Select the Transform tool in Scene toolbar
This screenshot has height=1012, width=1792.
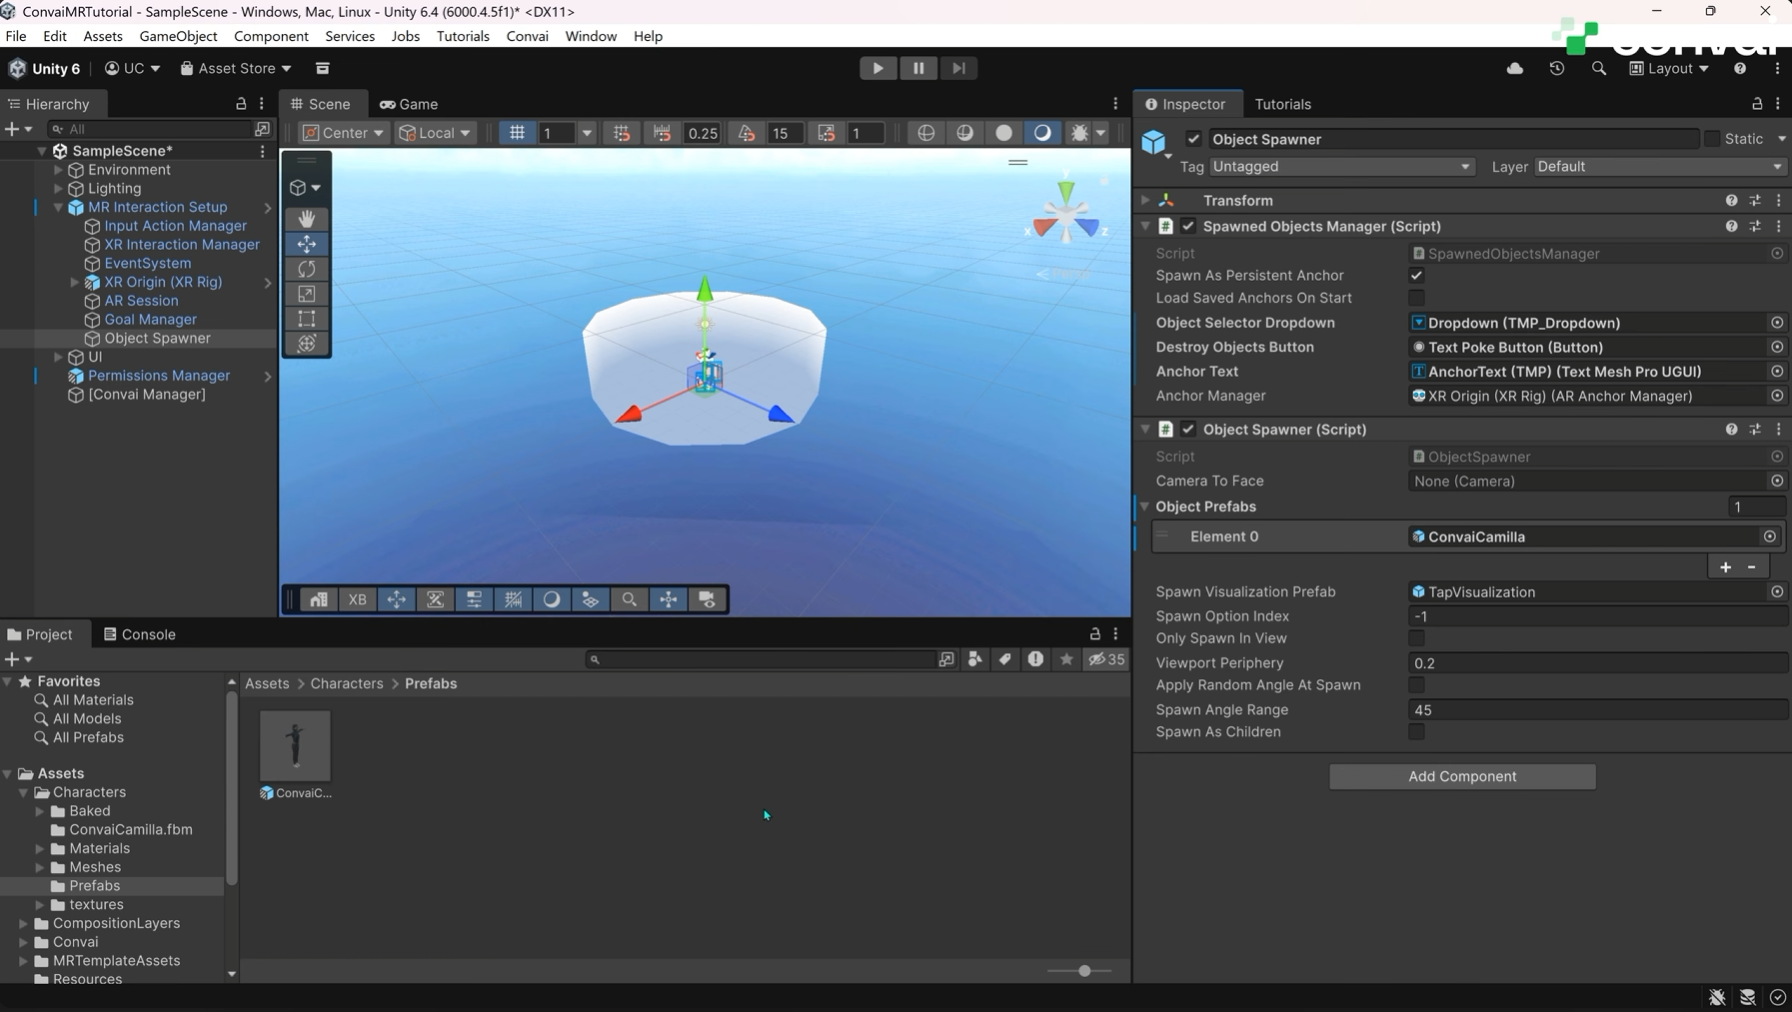[307, 344]
